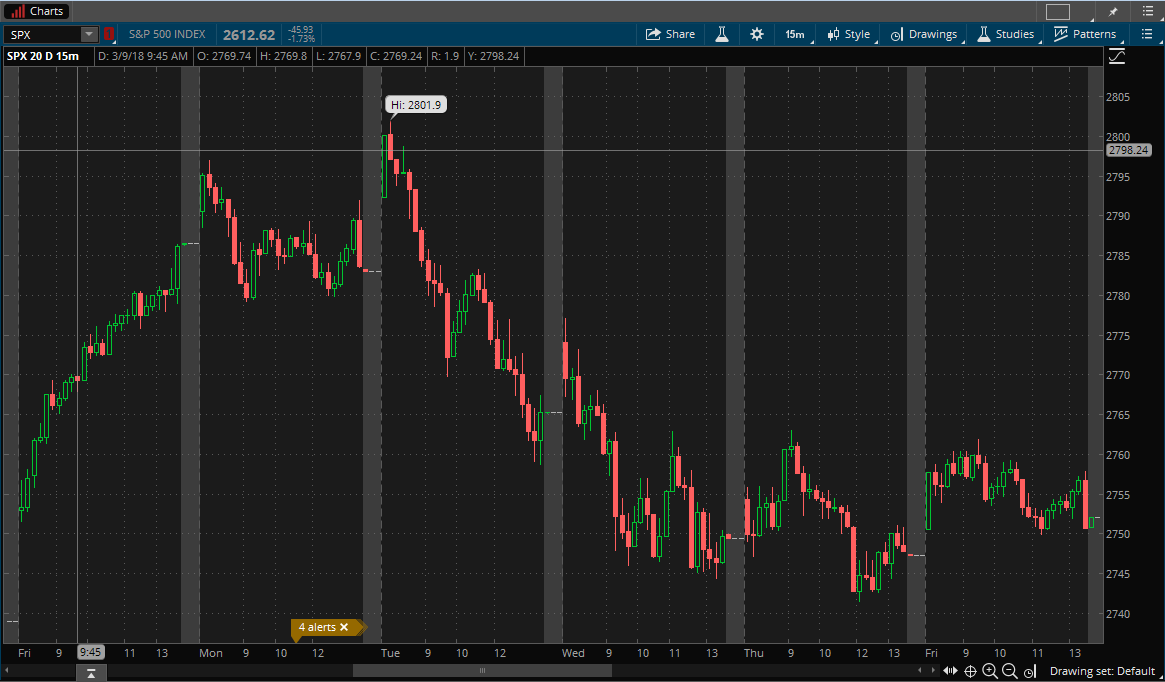
Task: Click the red alert indicator beside SPX
Action: coord(109,33)
